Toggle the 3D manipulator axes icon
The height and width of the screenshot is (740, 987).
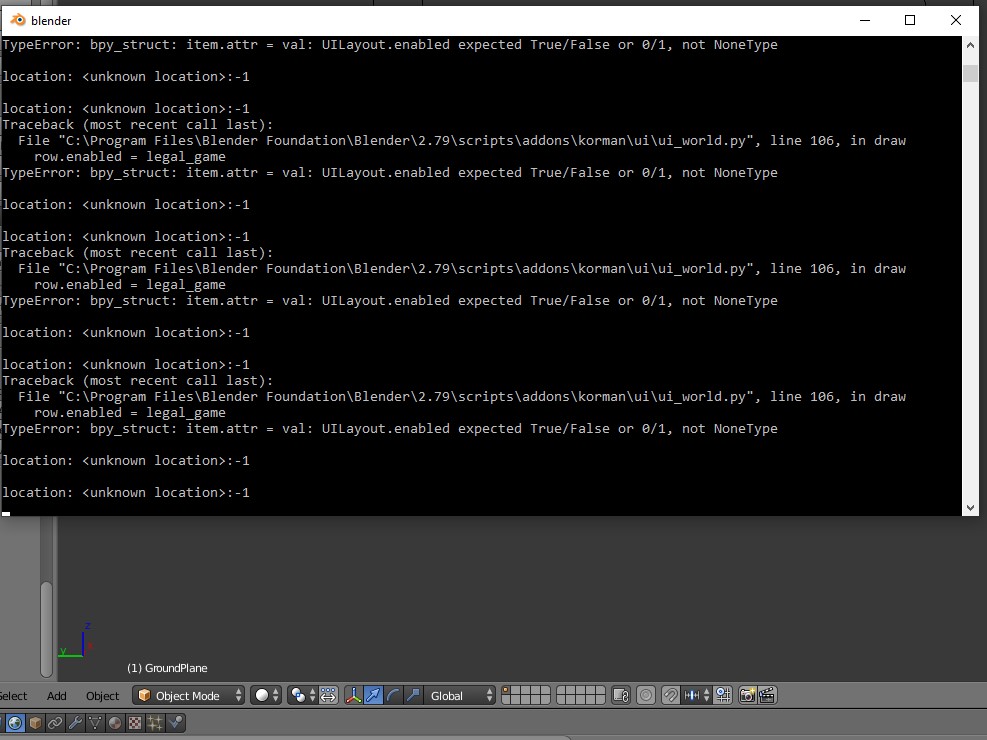(x=353, y=695)
